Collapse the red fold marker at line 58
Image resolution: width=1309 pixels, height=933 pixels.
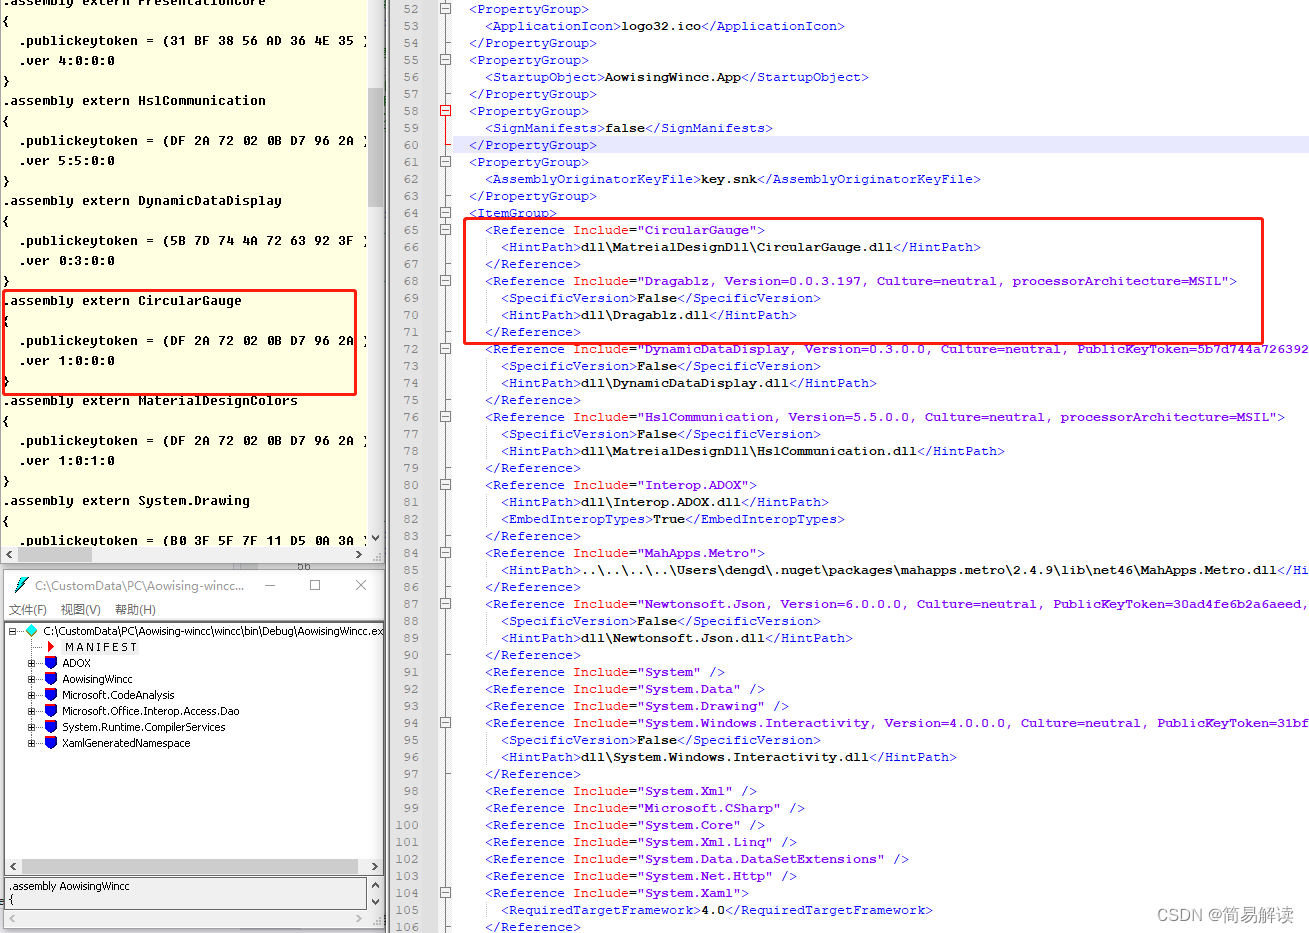pyautogui.click(x=445, y=111)
